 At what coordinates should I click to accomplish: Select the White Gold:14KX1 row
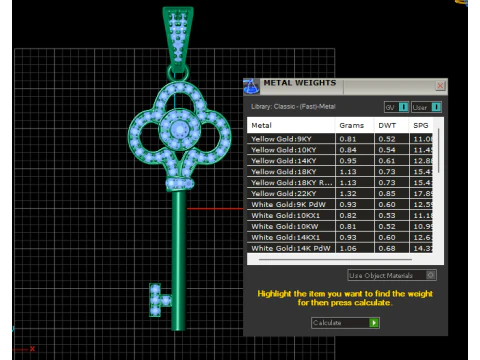[340, 238]
